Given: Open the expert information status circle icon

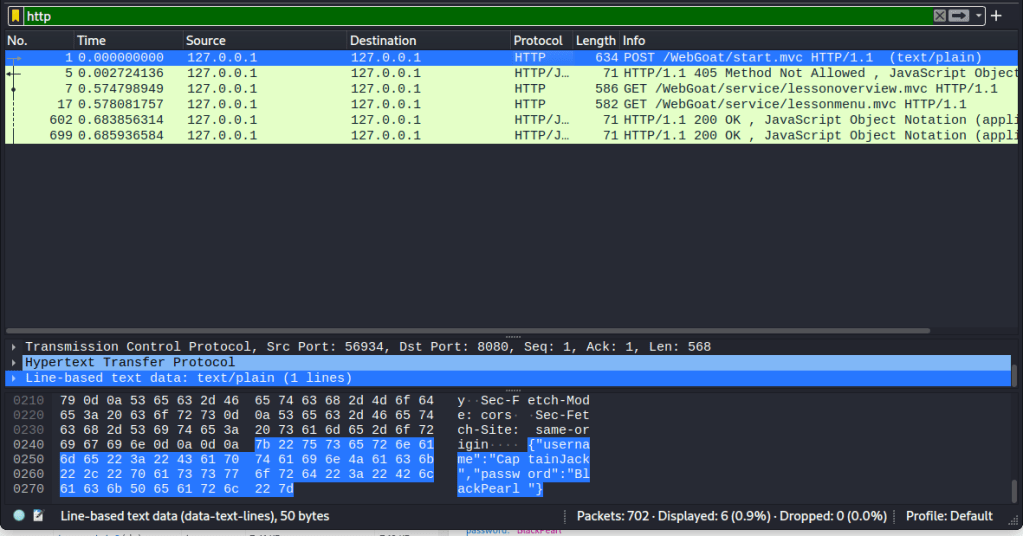Looking at the screenshot, I should (19, 516).
